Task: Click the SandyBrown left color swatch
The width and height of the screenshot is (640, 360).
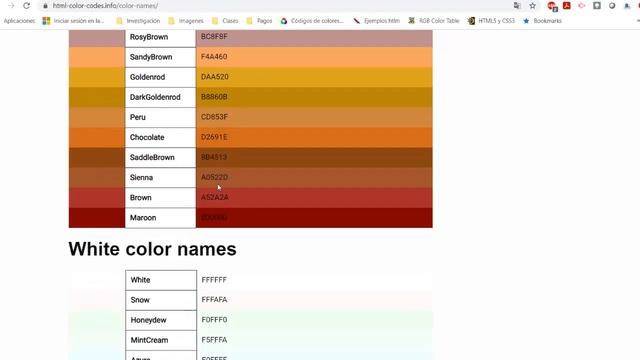Action: pos(97,57)
